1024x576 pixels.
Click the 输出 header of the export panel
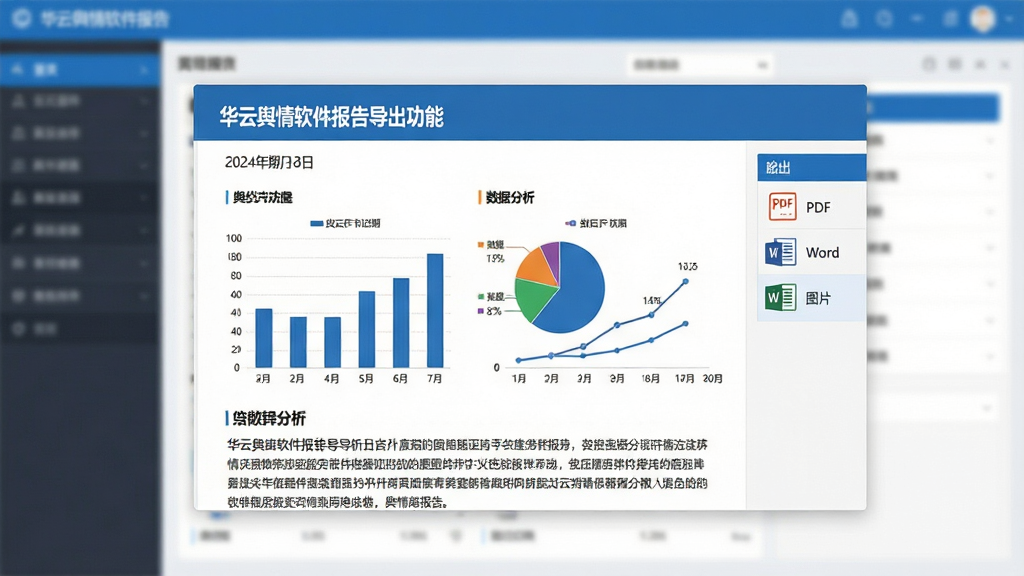pyautogui.click(x=812, y=168)
